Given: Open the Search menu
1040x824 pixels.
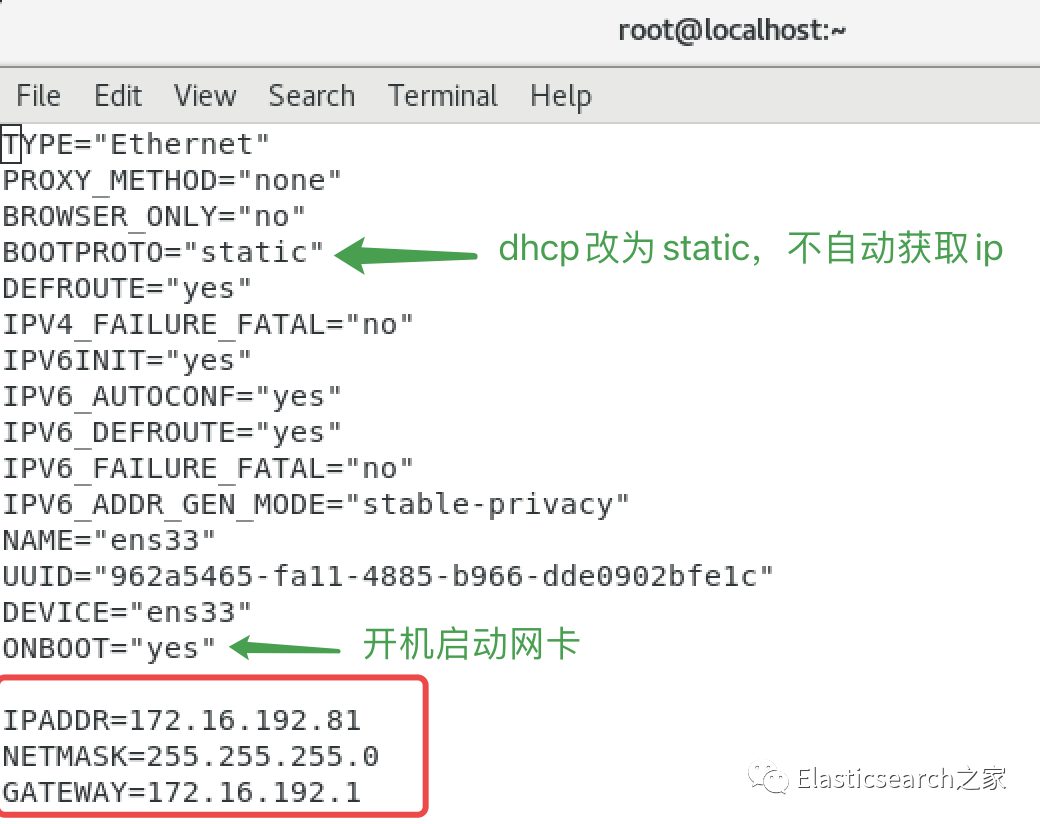Looking at the screenshot, I should pyautogui.click(x=312, y=96).
